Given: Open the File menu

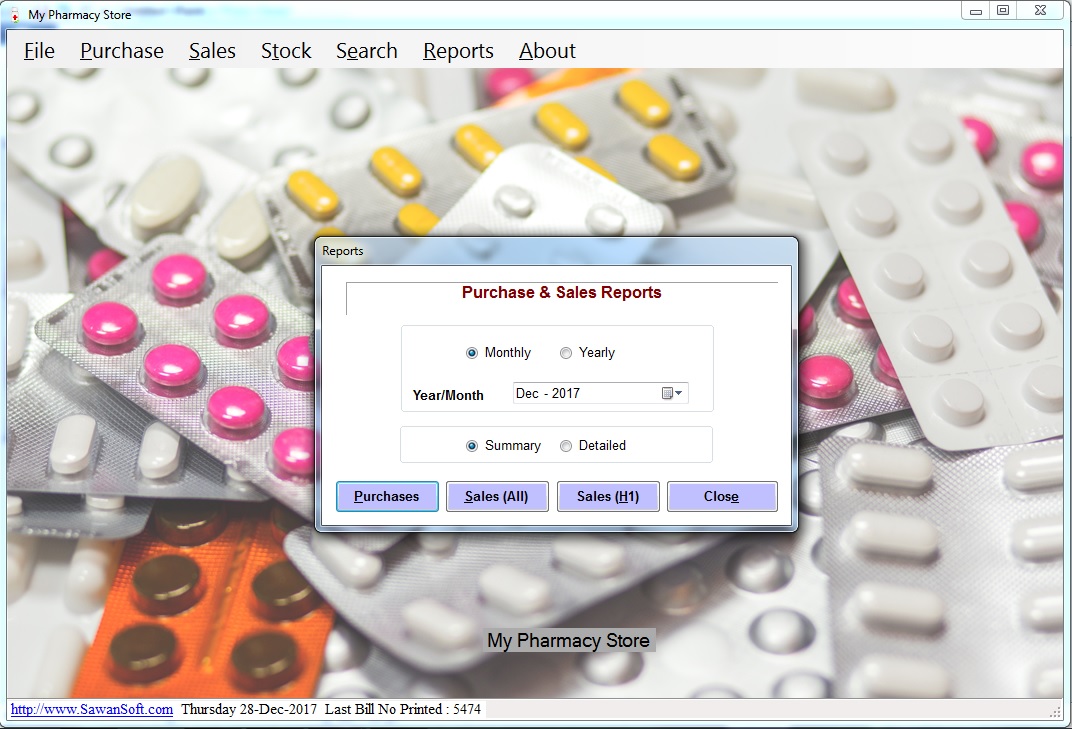Looking at the screenshot, I should click(39, 51).
